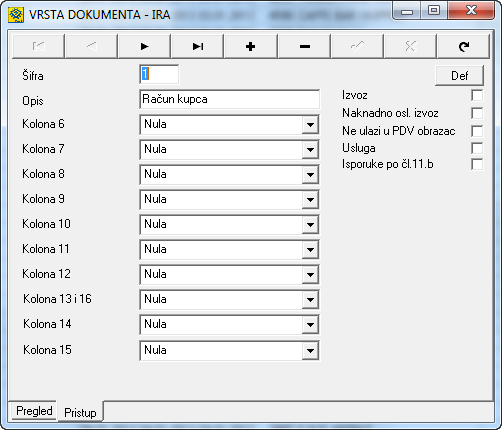The image size is (502, 430).
Task: Click the post edit checkmark icon
Action: click(x=357, y=46)
